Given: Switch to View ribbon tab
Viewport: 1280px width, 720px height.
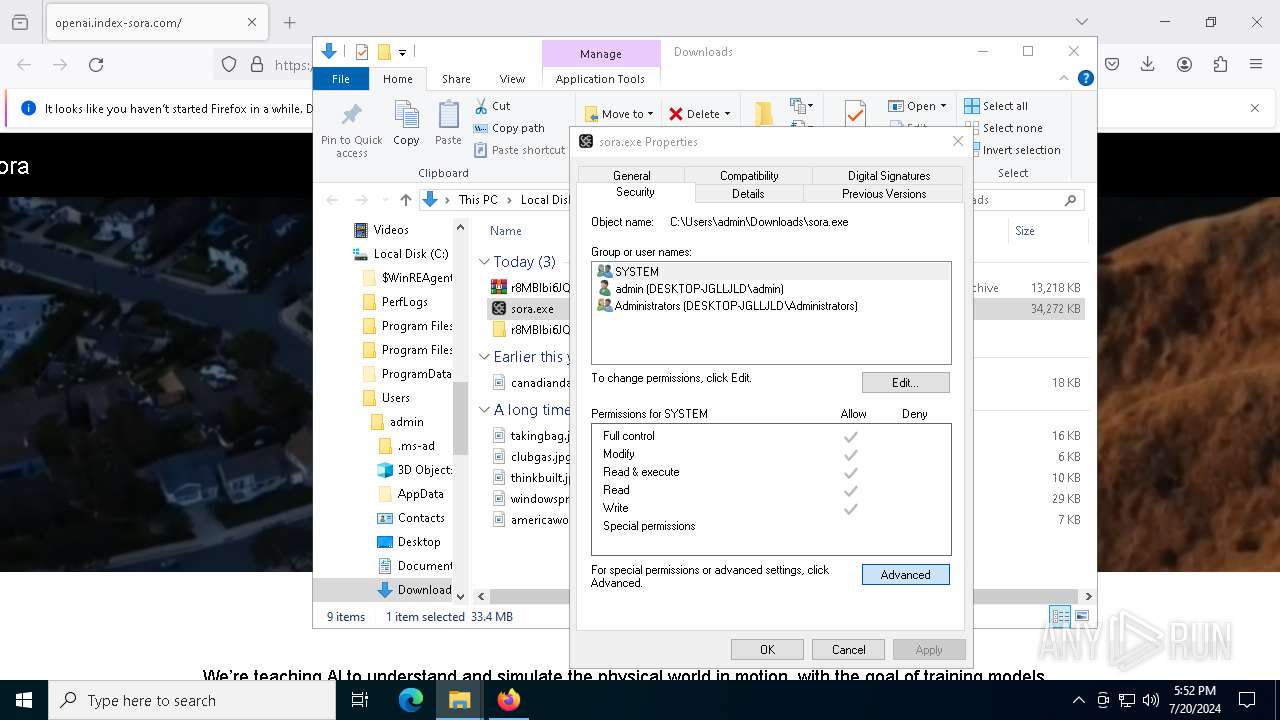Looking at the screenshot, I should click(512, 79).
